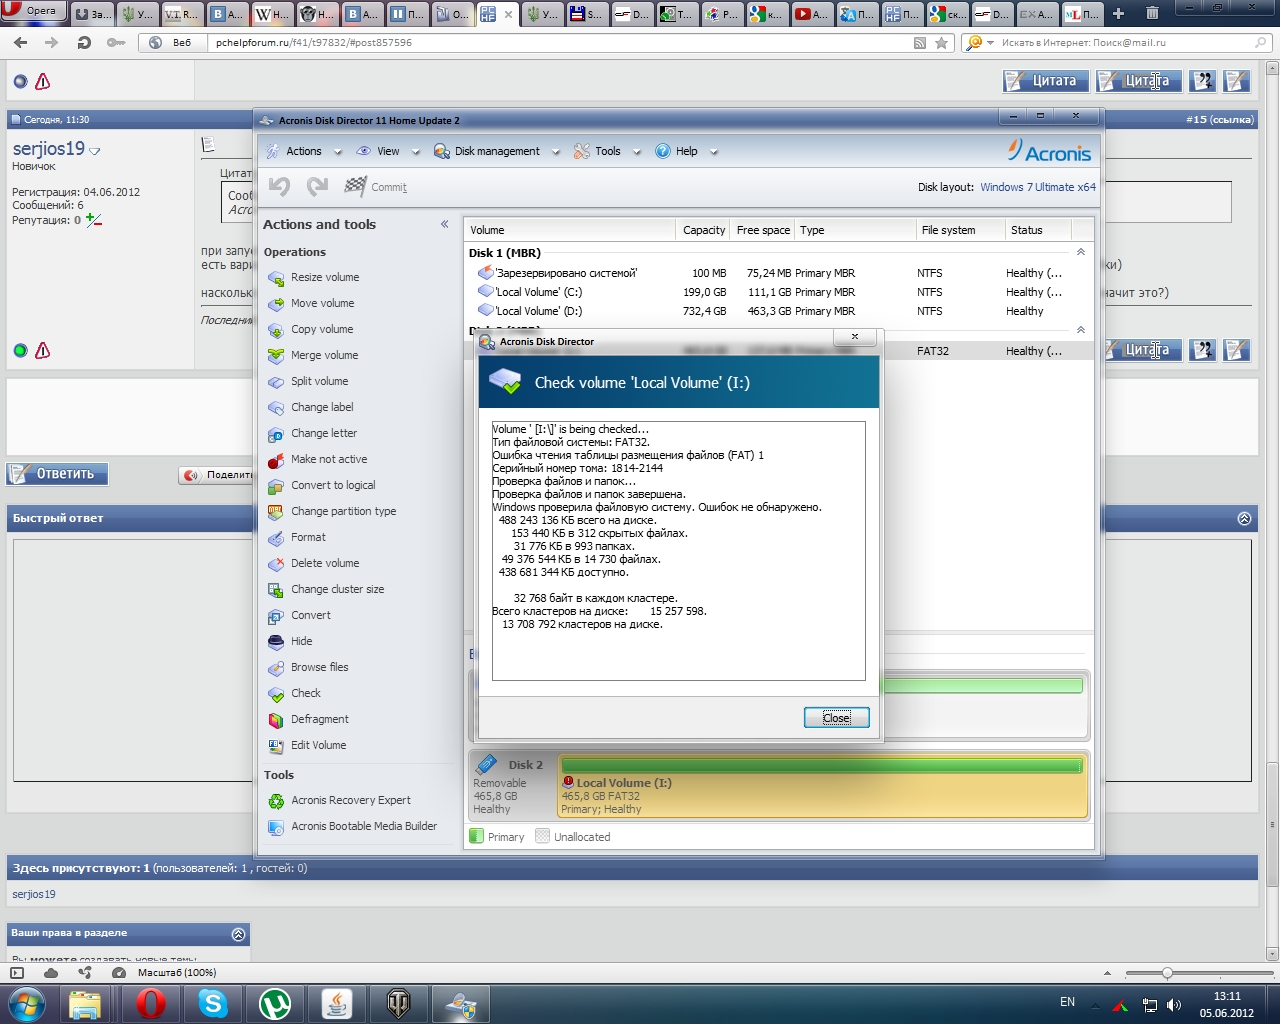Open the #15 (ссылка) post link
This screenshot has height=1024, width=1280.
pos(1220,119)
